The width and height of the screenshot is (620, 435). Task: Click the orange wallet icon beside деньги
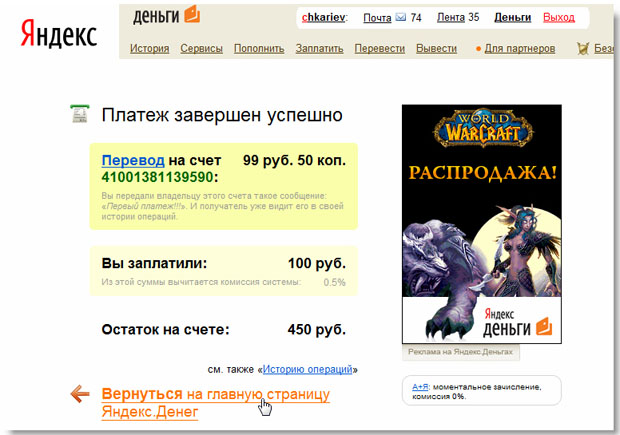click(x=192, y=14)
